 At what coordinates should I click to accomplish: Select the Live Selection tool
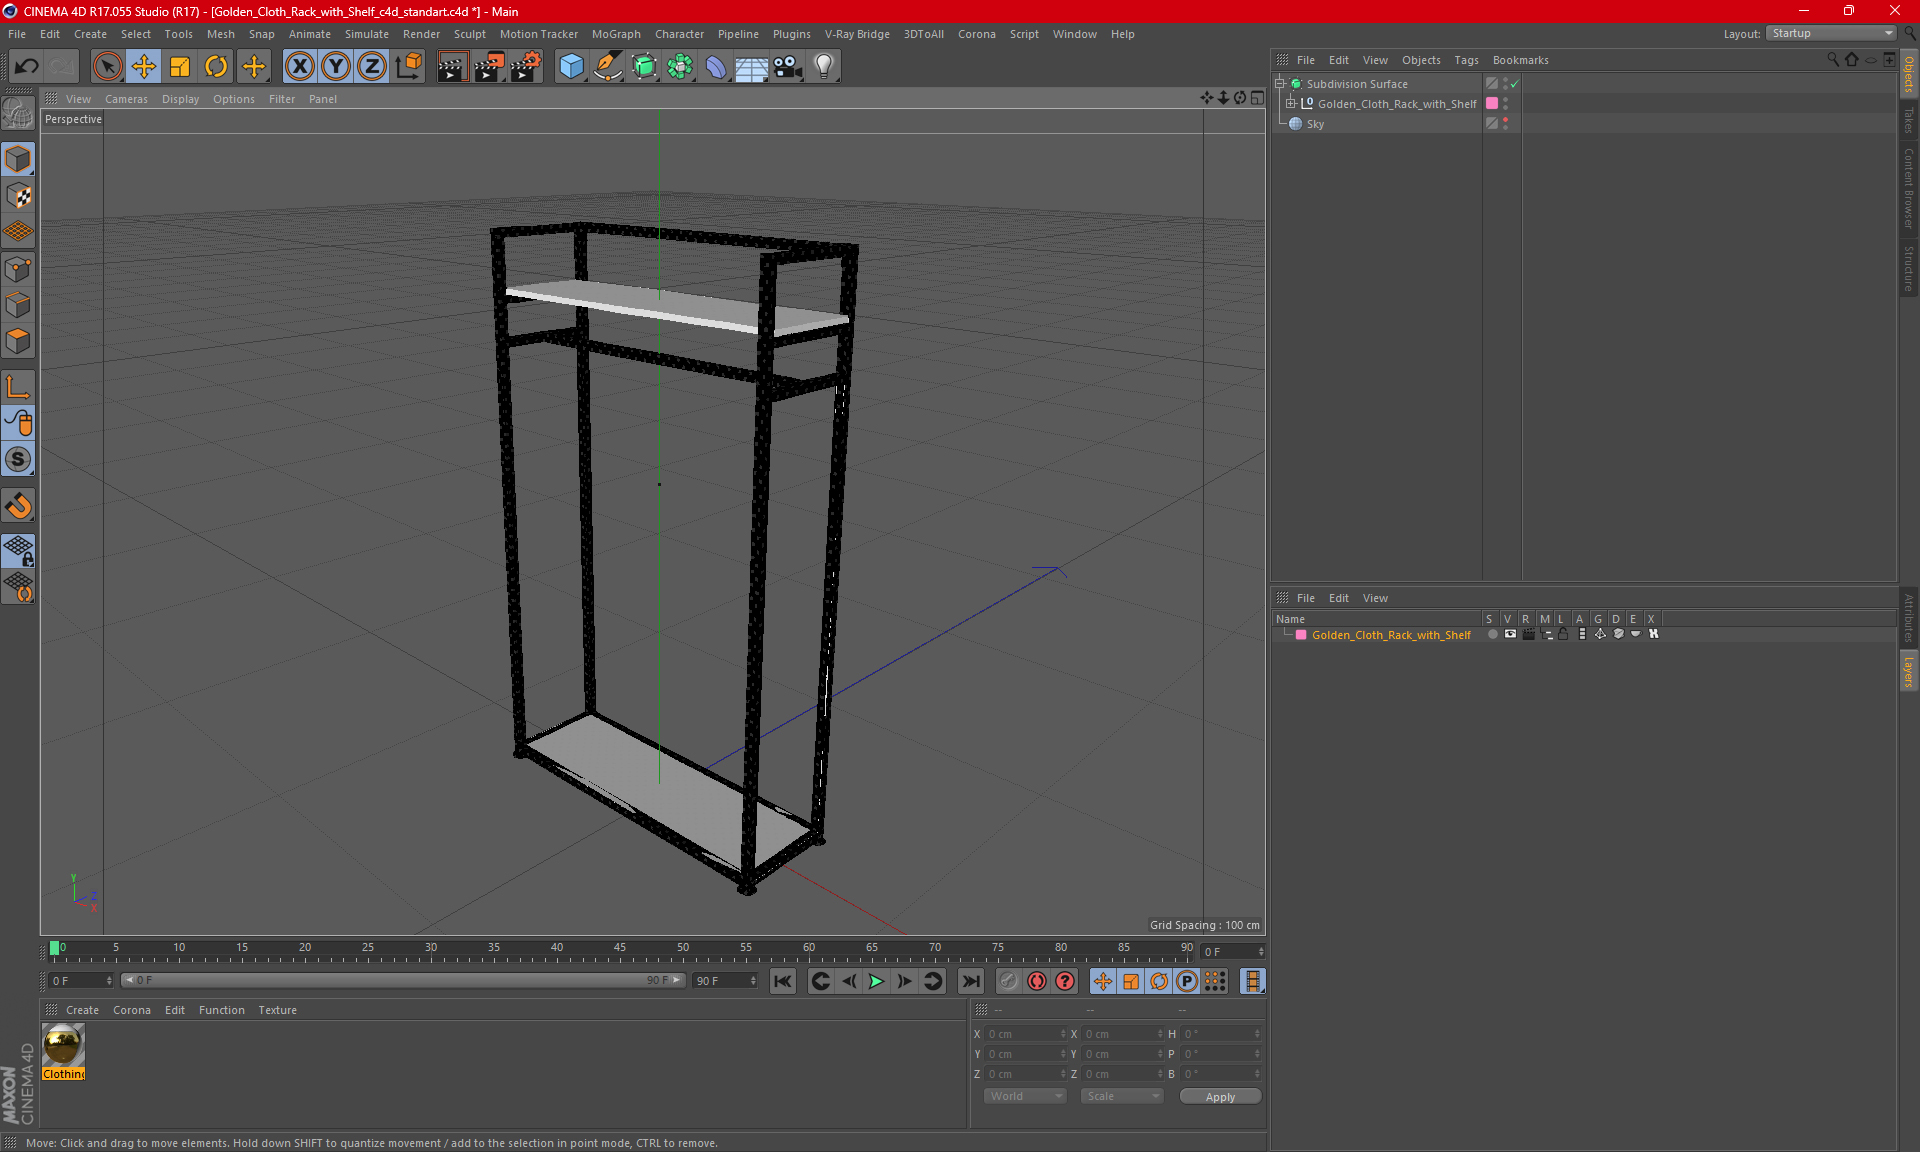coord(107,66)
